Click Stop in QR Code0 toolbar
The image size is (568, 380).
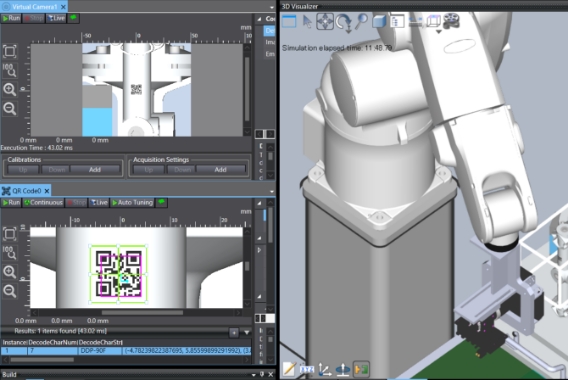pos(76,202)
